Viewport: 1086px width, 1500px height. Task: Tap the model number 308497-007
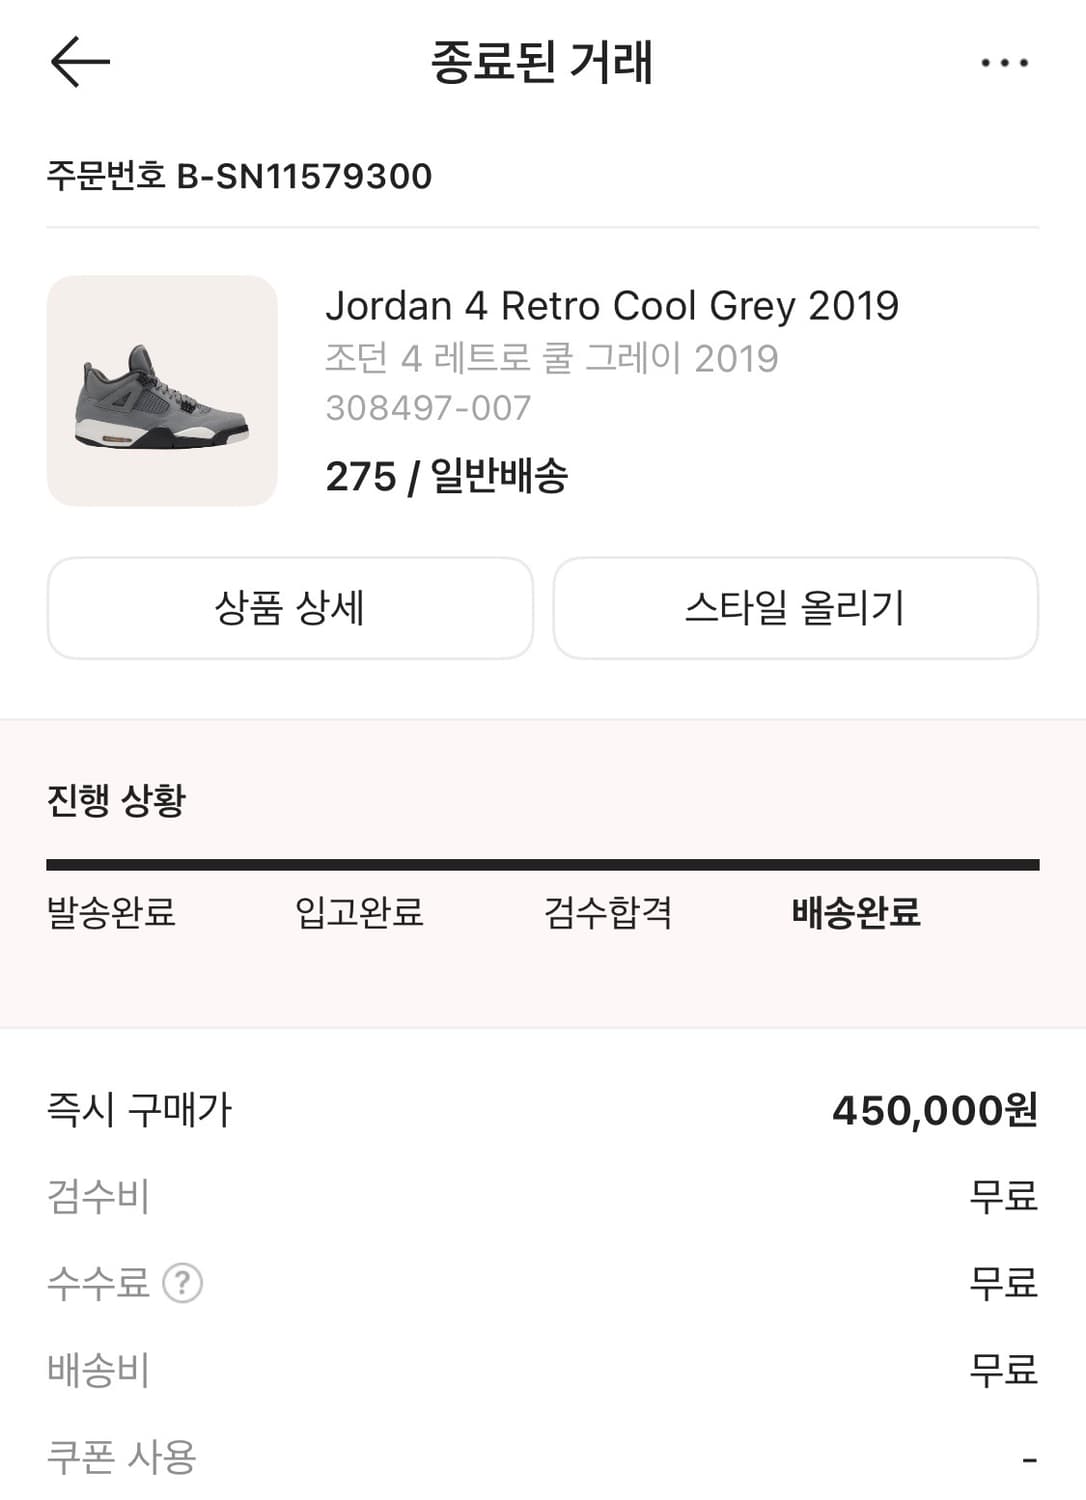tap(428, 408)
